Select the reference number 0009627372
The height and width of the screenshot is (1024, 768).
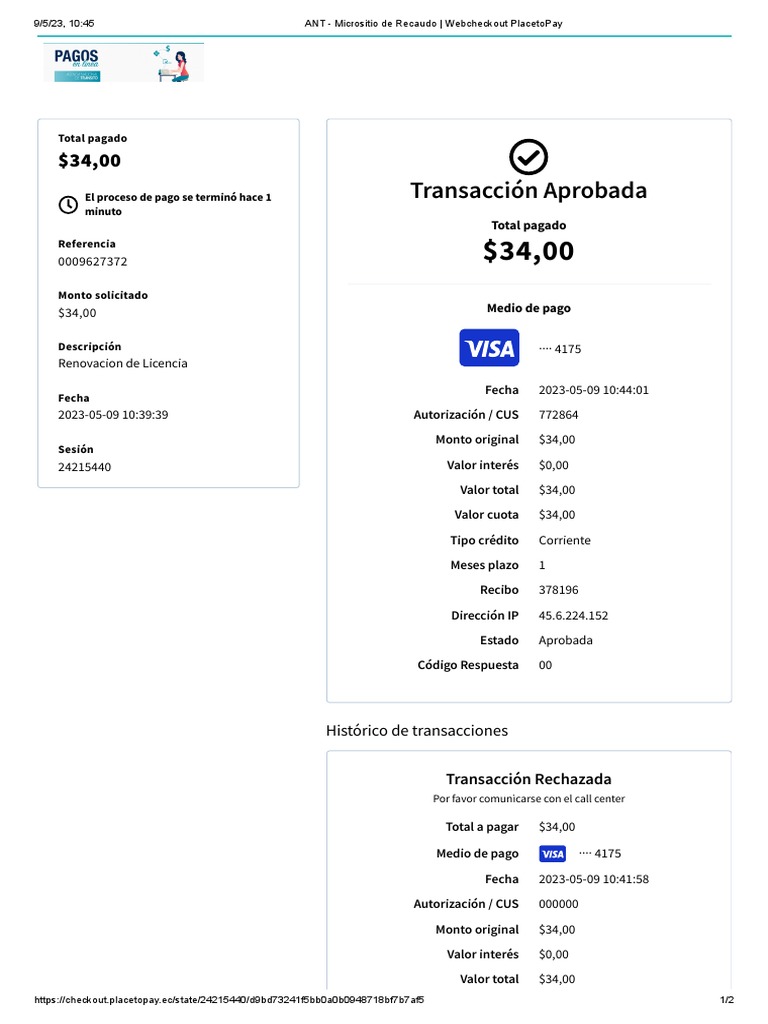pyautogui.click(x=93, y=262)
